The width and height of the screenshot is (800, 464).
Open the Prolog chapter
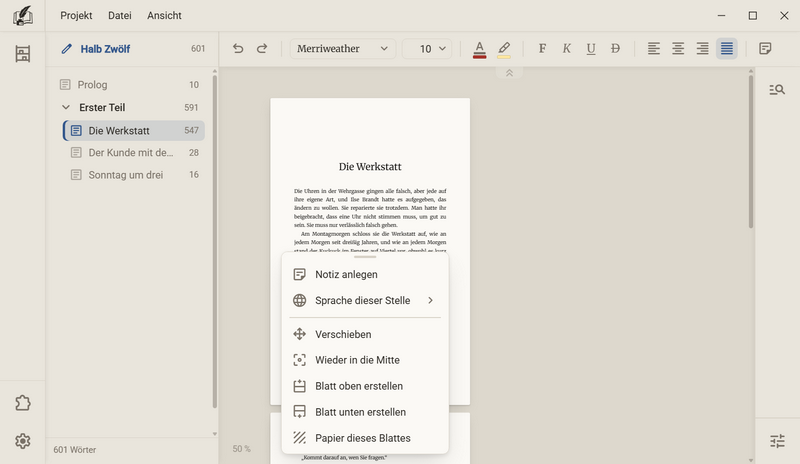pyautogui.click(x=130, y=85)
